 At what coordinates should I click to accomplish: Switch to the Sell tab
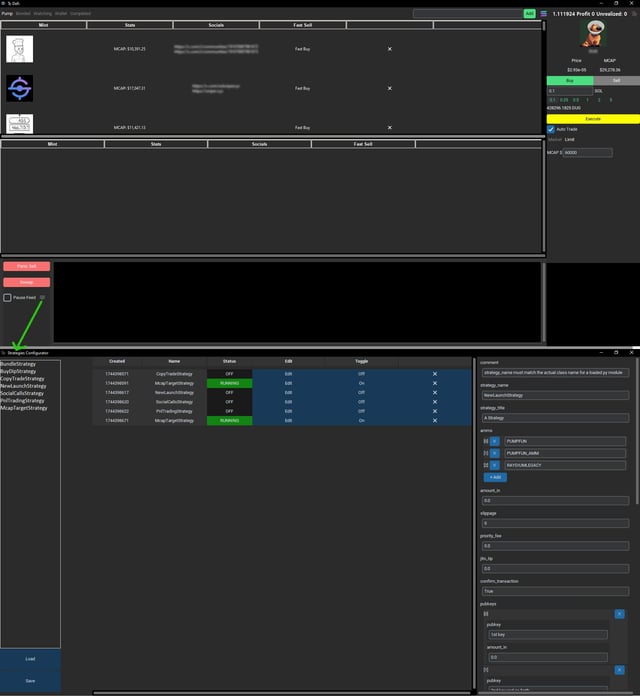pyautogui.click(x=616, y=80)
